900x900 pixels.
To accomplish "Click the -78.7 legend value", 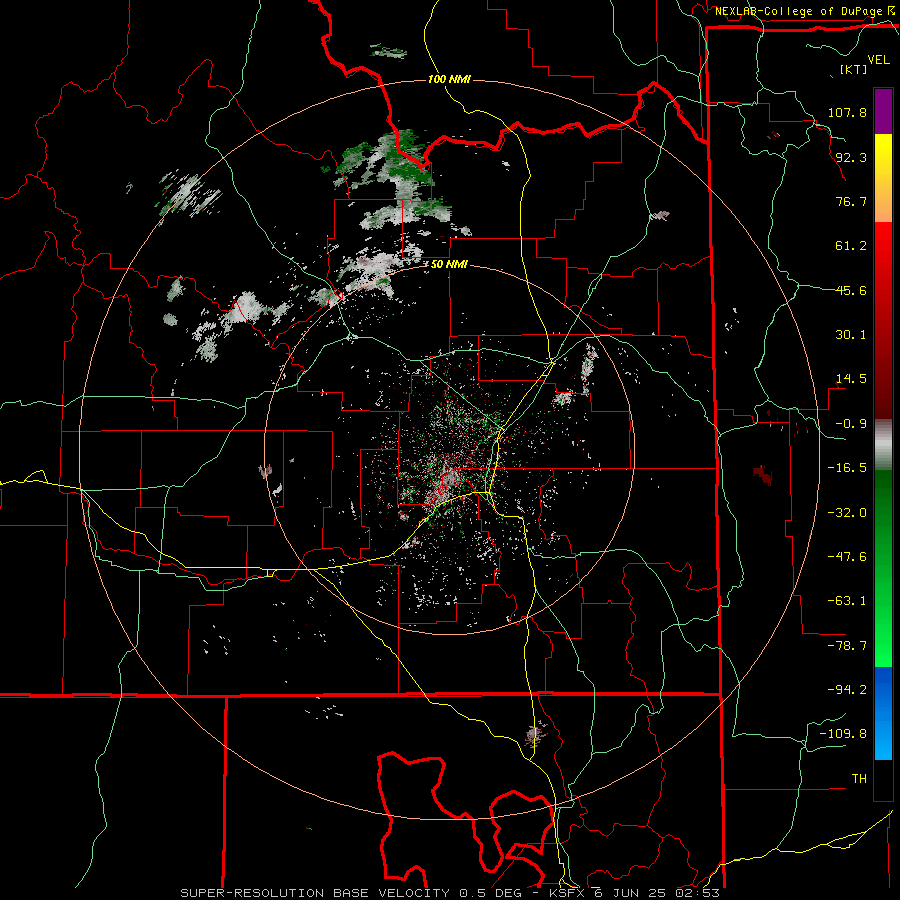I will pos(847,646).
